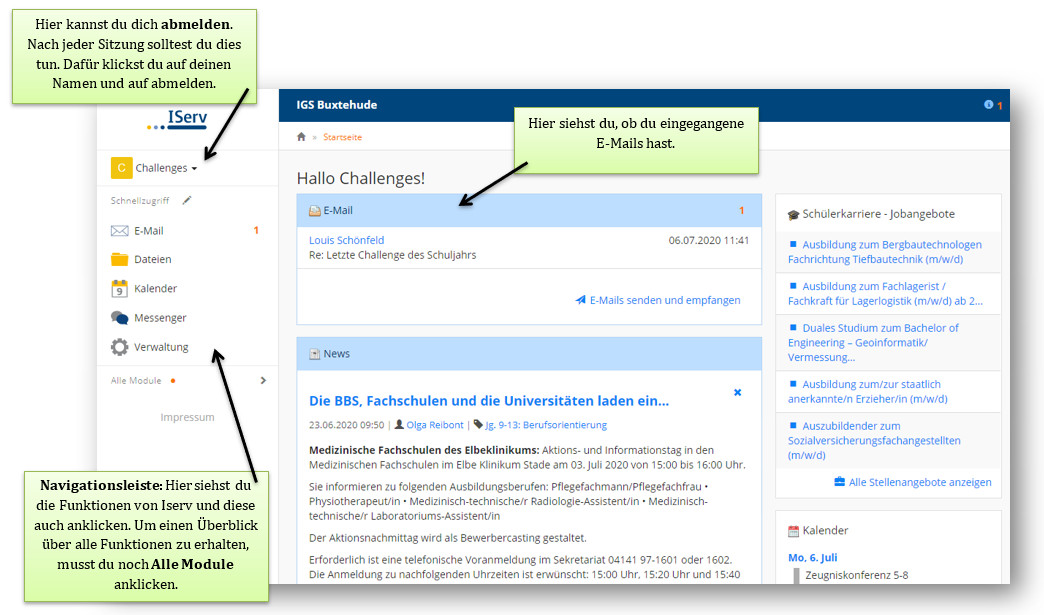Expand Alle Module list
The width and height of the screenshot is (1044, 615).
click(x=262, y=381)
